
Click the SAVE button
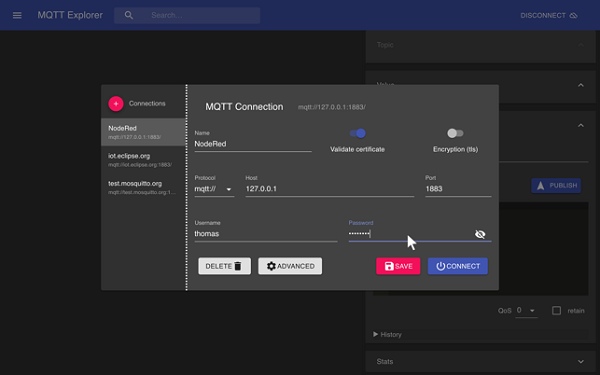[398, 266]
